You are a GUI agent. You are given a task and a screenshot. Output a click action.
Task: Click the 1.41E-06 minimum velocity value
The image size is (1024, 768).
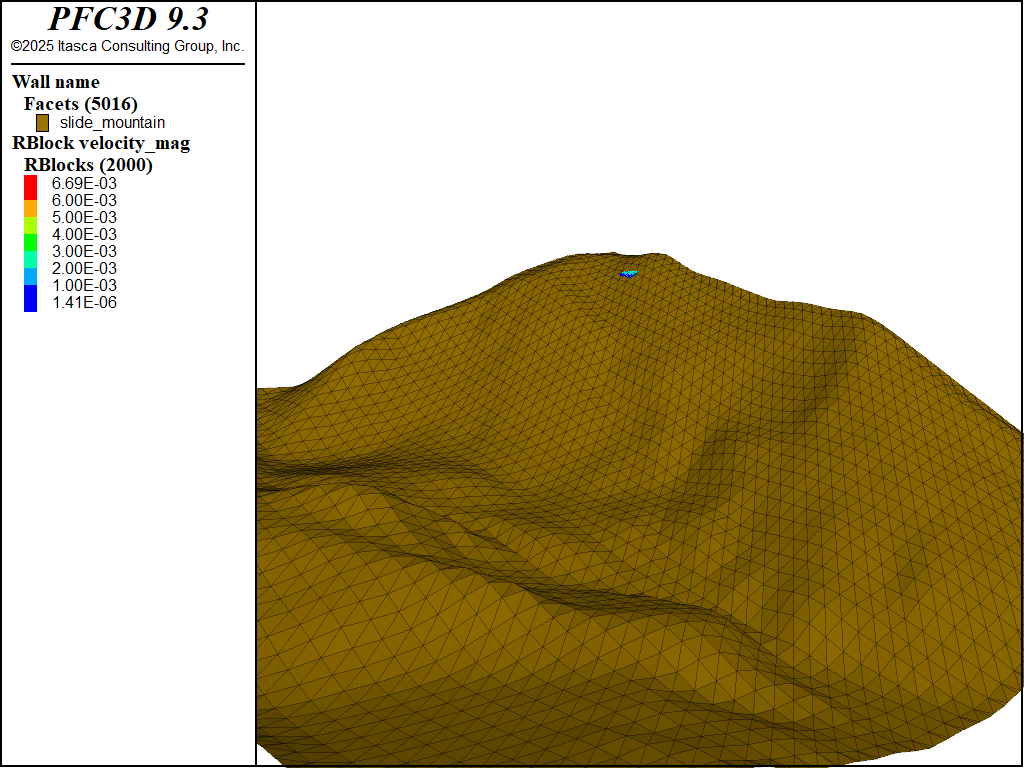pyautogui.click(x=84, y=302)
